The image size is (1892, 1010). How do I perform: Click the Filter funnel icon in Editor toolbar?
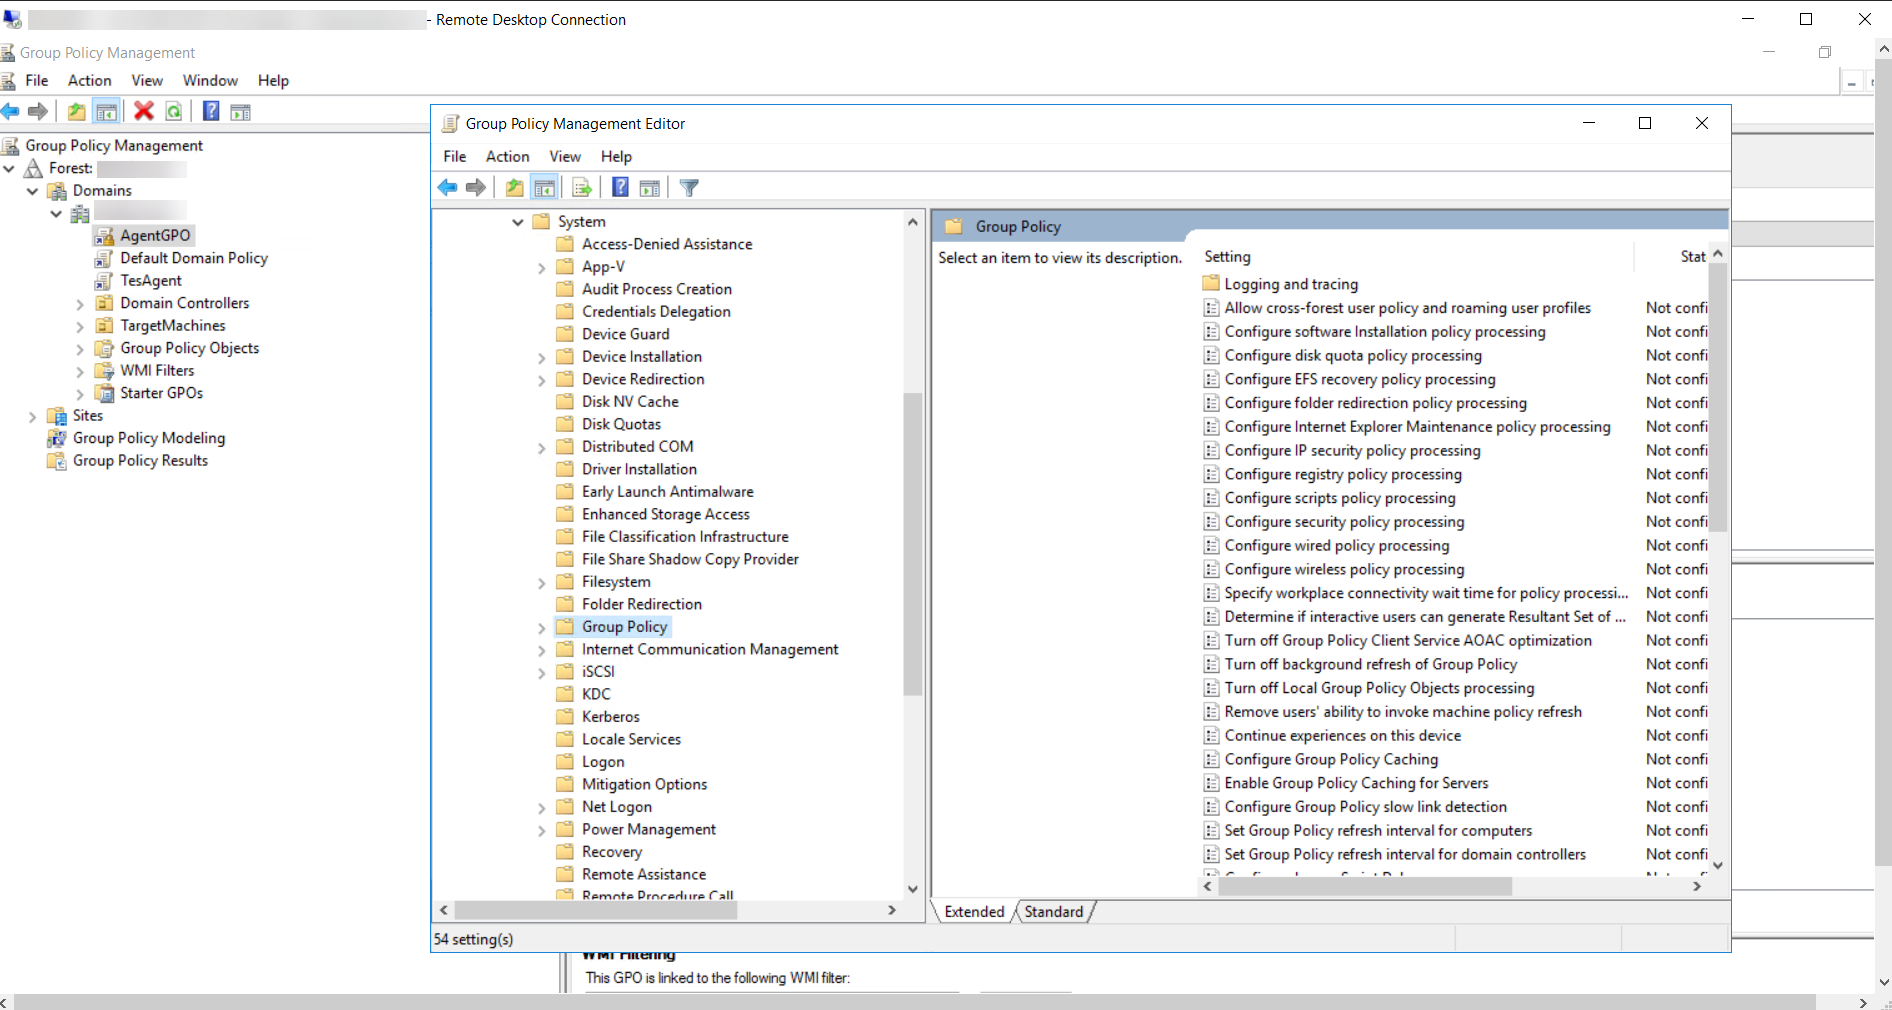click(x=689, y=188)
